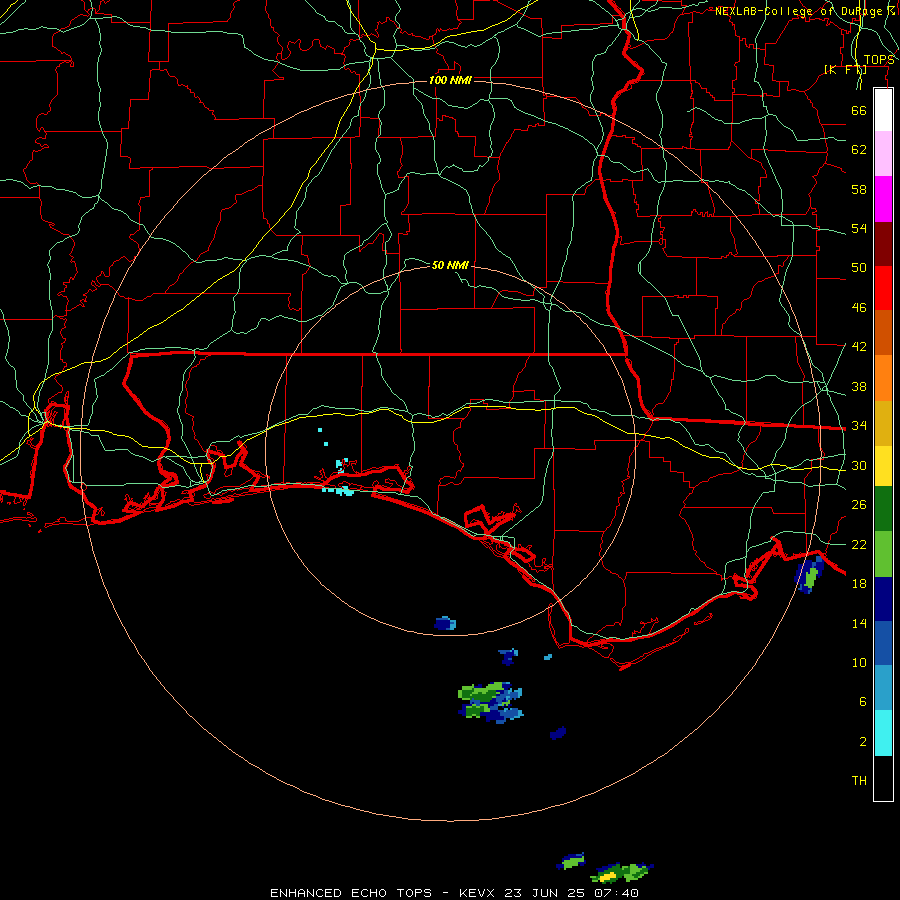Click the legend value "42"
The width and height of the screenshot is (900, 900).
(x=859, y=347)
